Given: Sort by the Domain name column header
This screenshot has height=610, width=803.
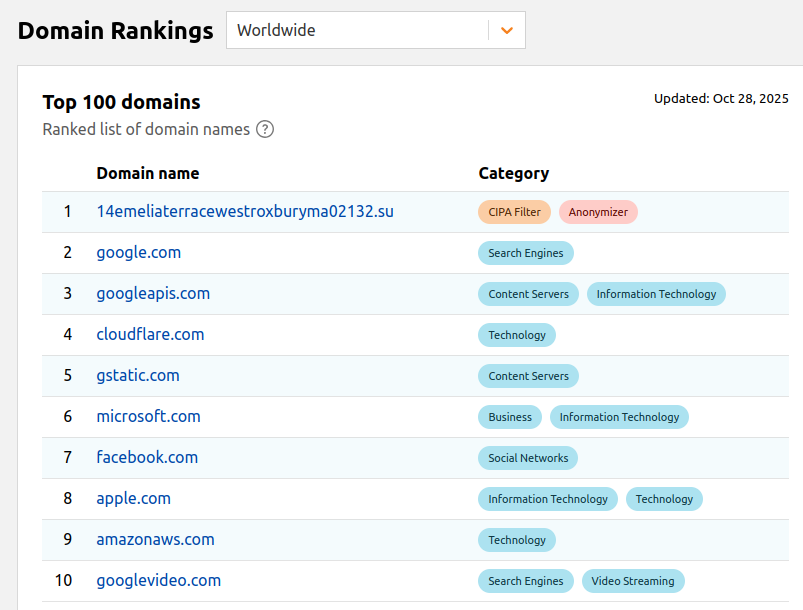Looking at the screenshot, I should tap(147, 173).
